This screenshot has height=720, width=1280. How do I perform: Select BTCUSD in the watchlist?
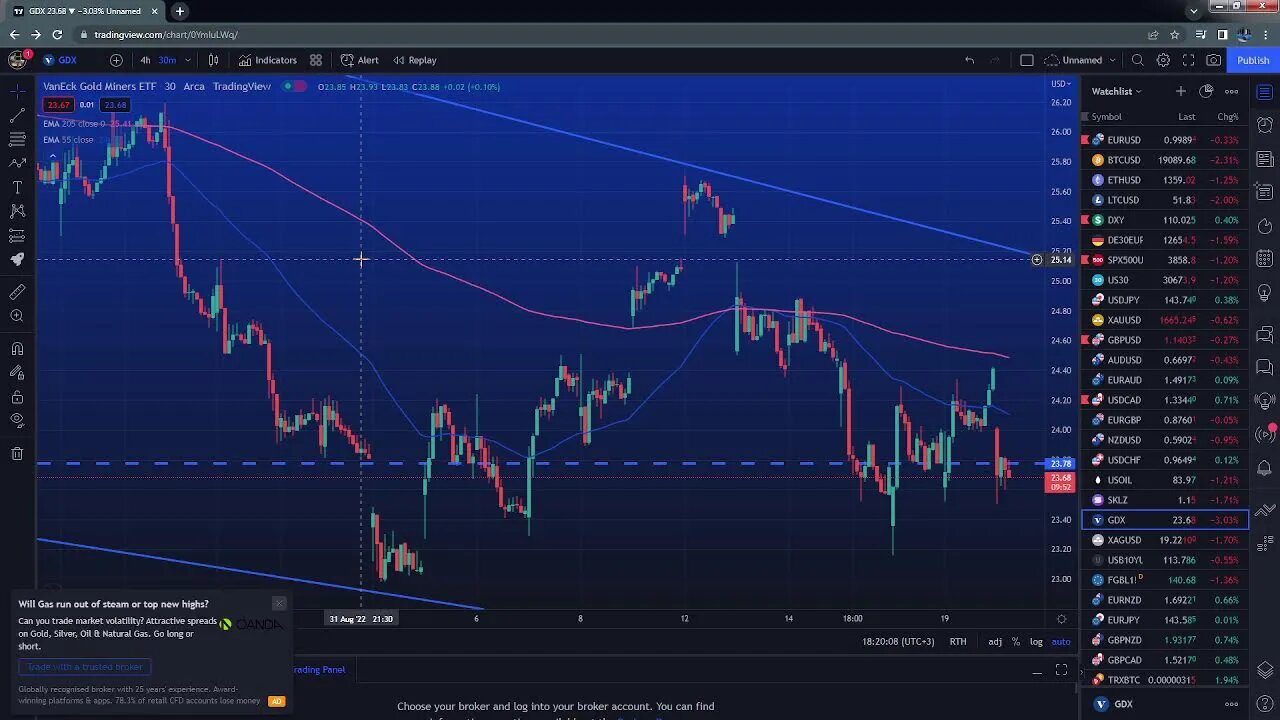pos(1165,160)
